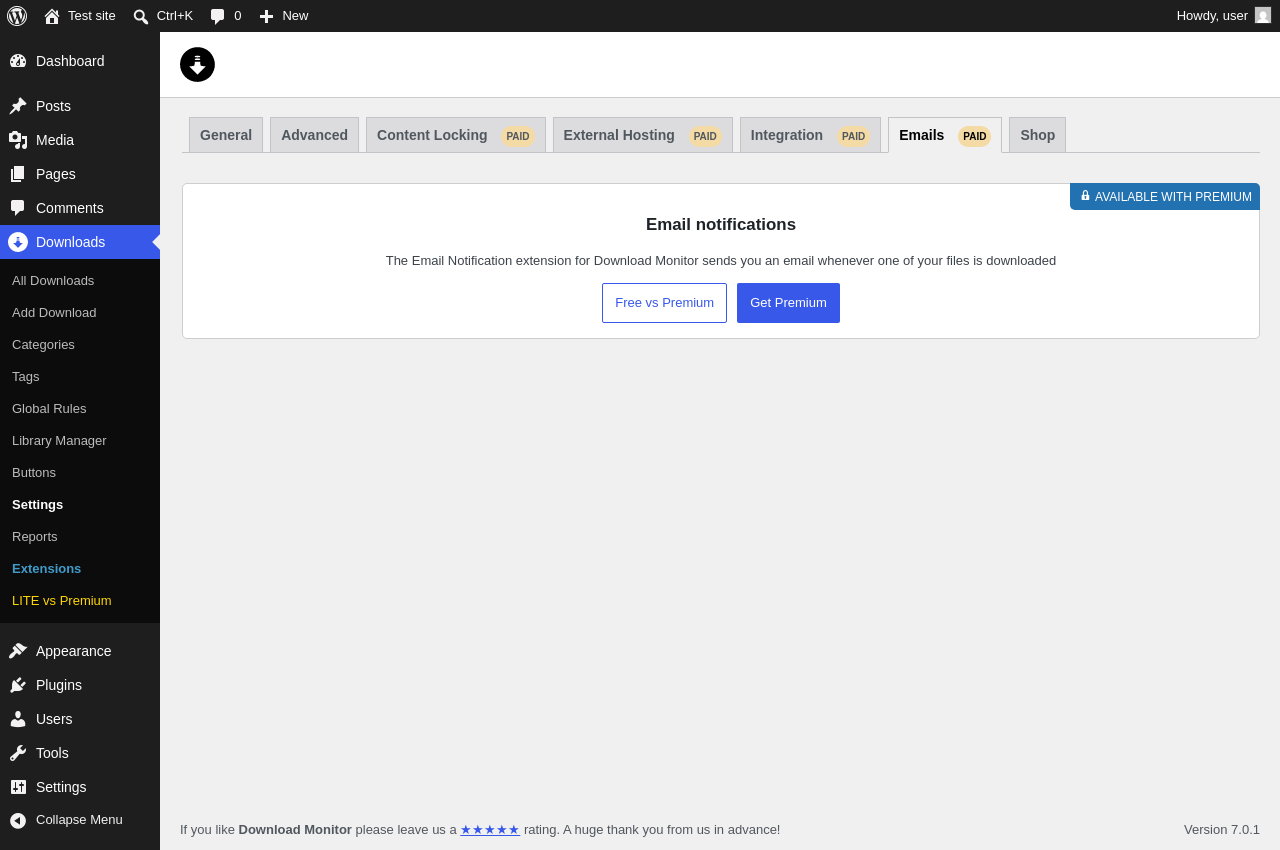Open the comments bubble in admin bar
Image resolution: width=1280 pixels, height=850 pixels.
(217, 16)
